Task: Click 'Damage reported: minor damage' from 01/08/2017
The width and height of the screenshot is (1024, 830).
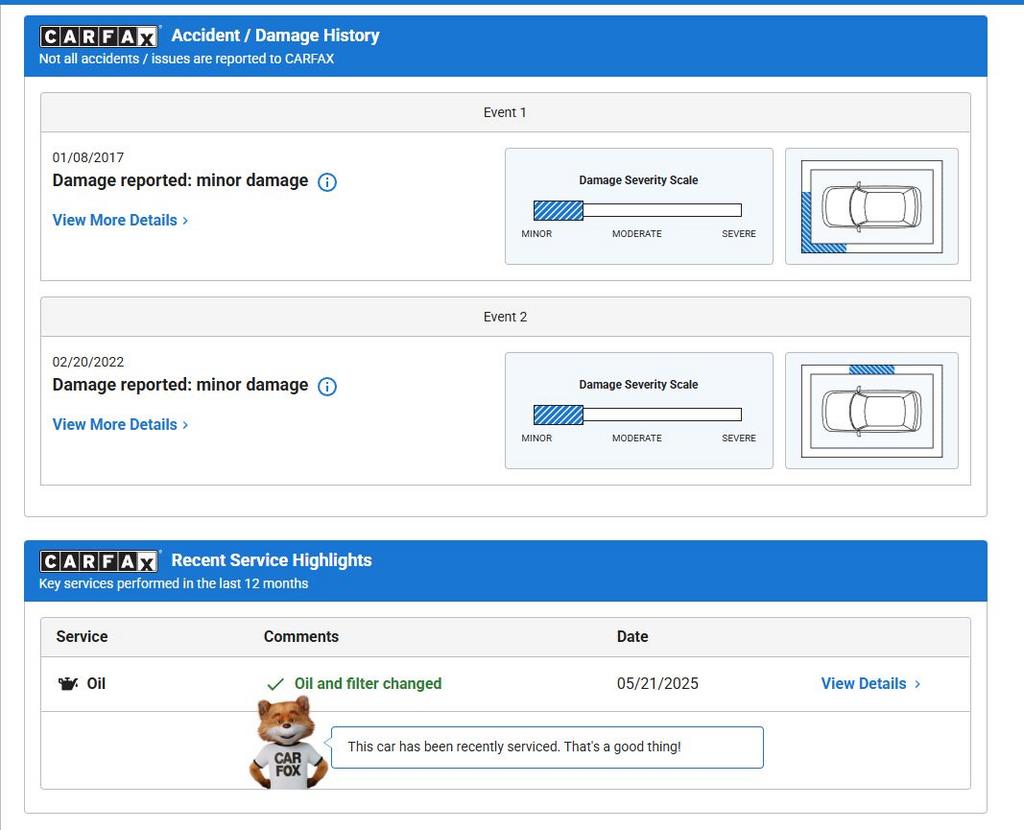Action: tap(180, 181)
